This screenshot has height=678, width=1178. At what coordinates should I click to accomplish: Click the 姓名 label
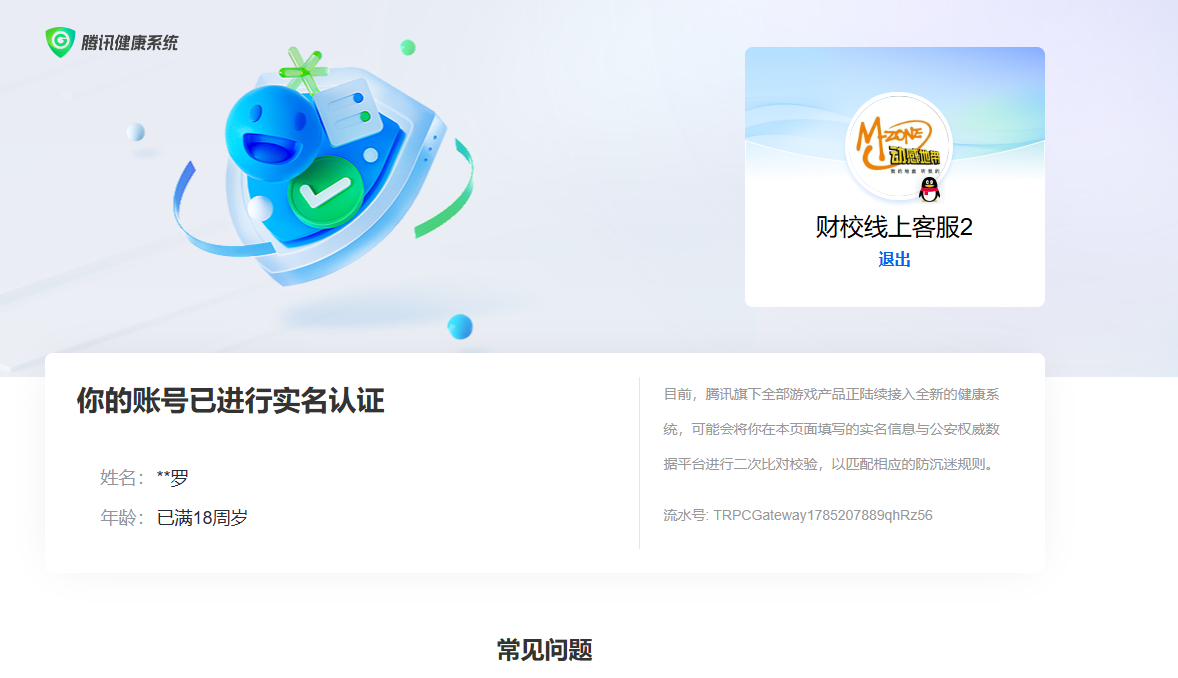[121, 477]
